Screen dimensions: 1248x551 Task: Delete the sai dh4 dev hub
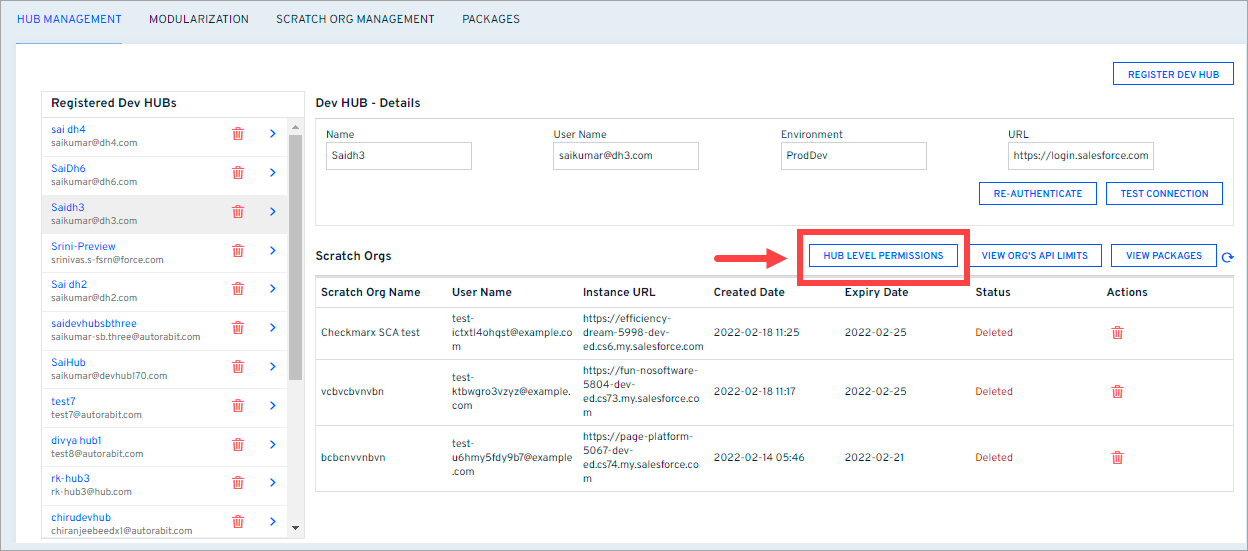coord(238,134)
